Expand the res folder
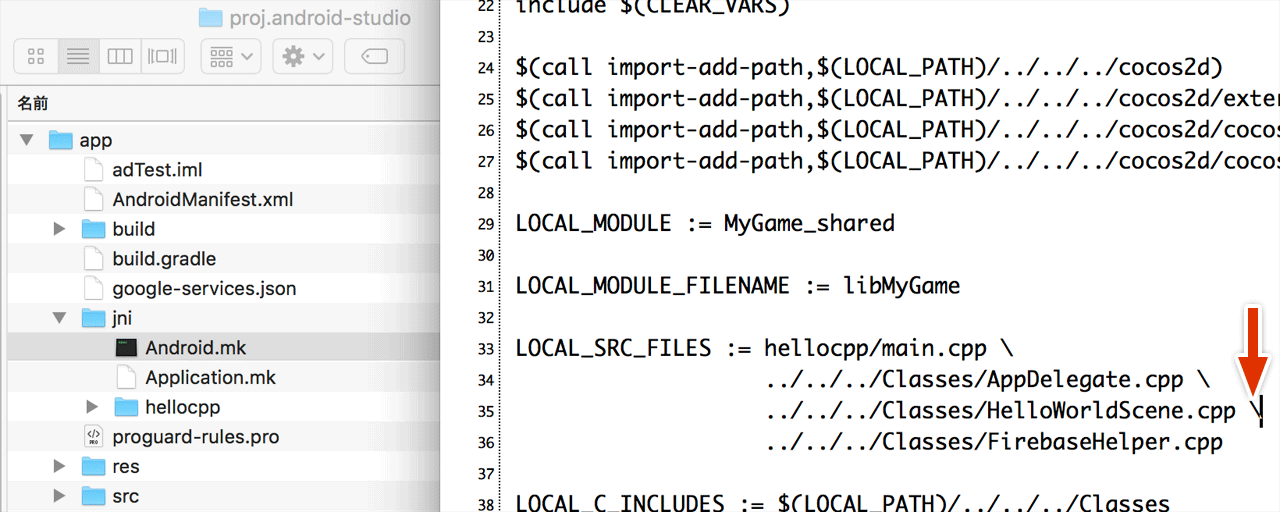Image resolution: width=1280 pixels, height=512 pixels. click(60, 467)
